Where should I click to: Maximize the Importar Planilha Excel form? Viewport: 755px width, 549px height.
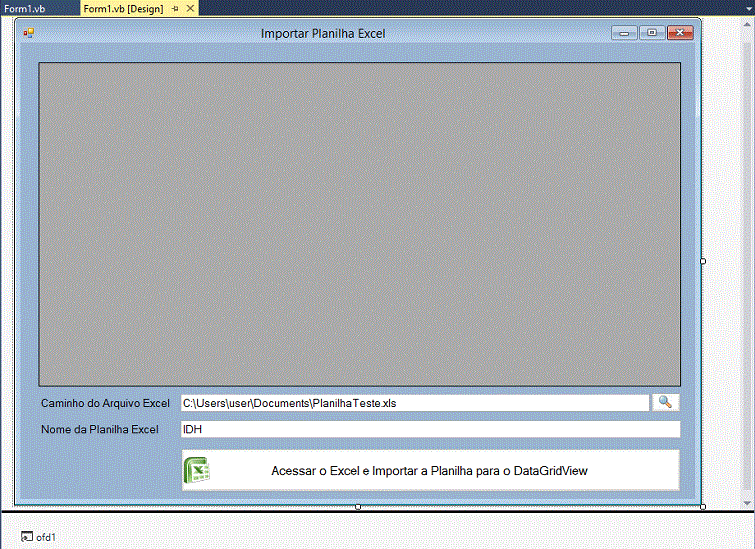click(x=651, y=33)
